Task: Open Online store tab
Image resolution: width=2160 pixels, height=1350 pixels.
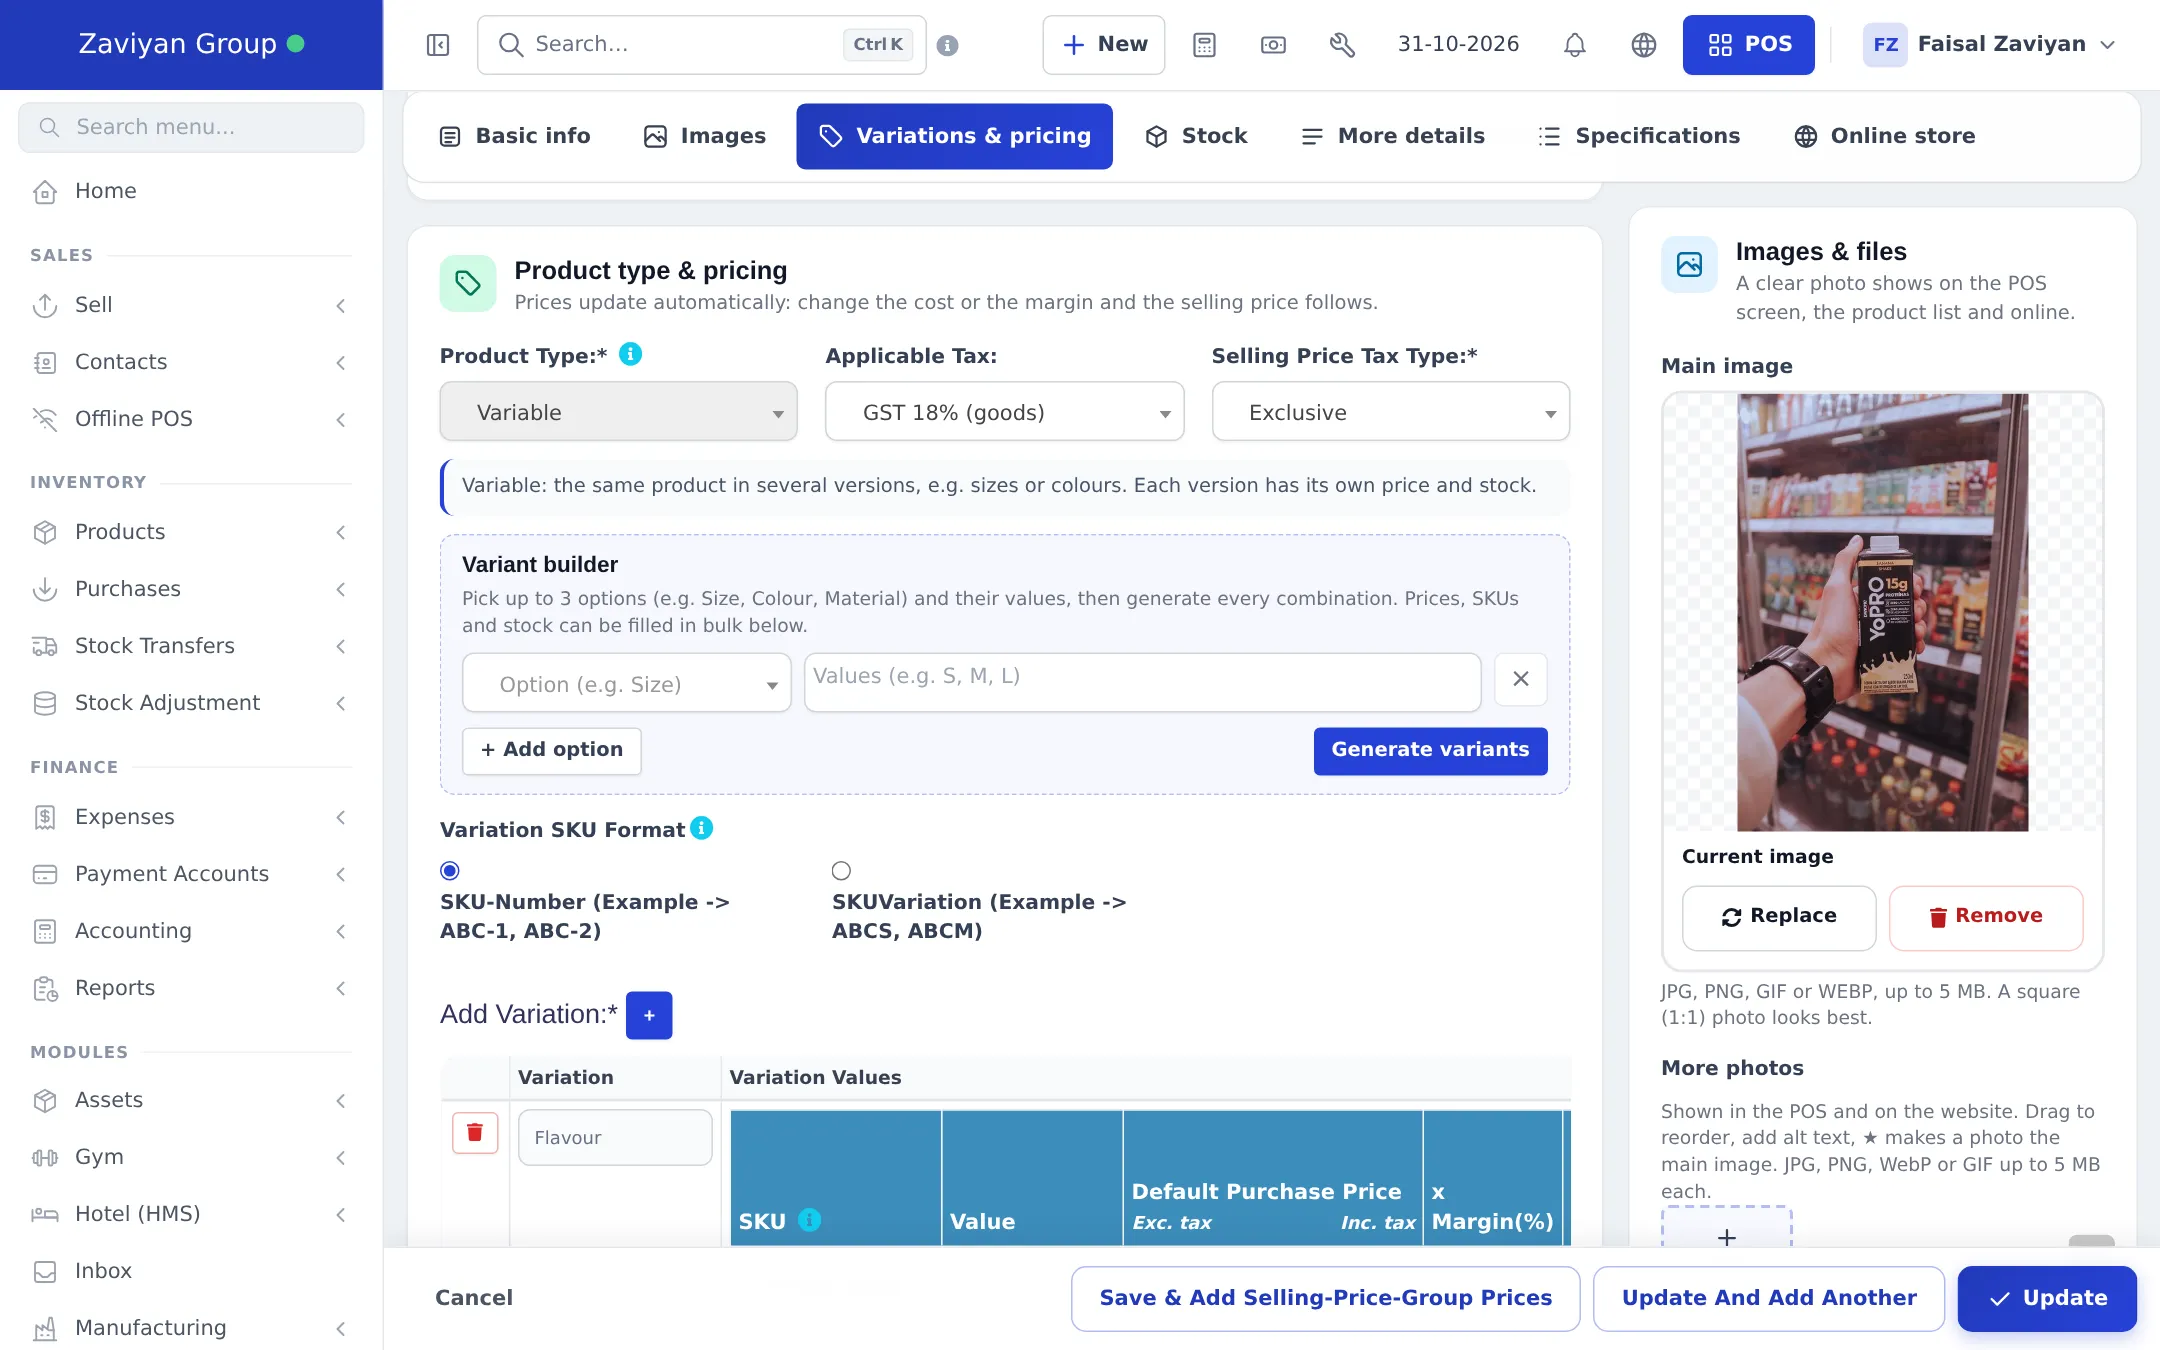Action: tap(1886, 136)
